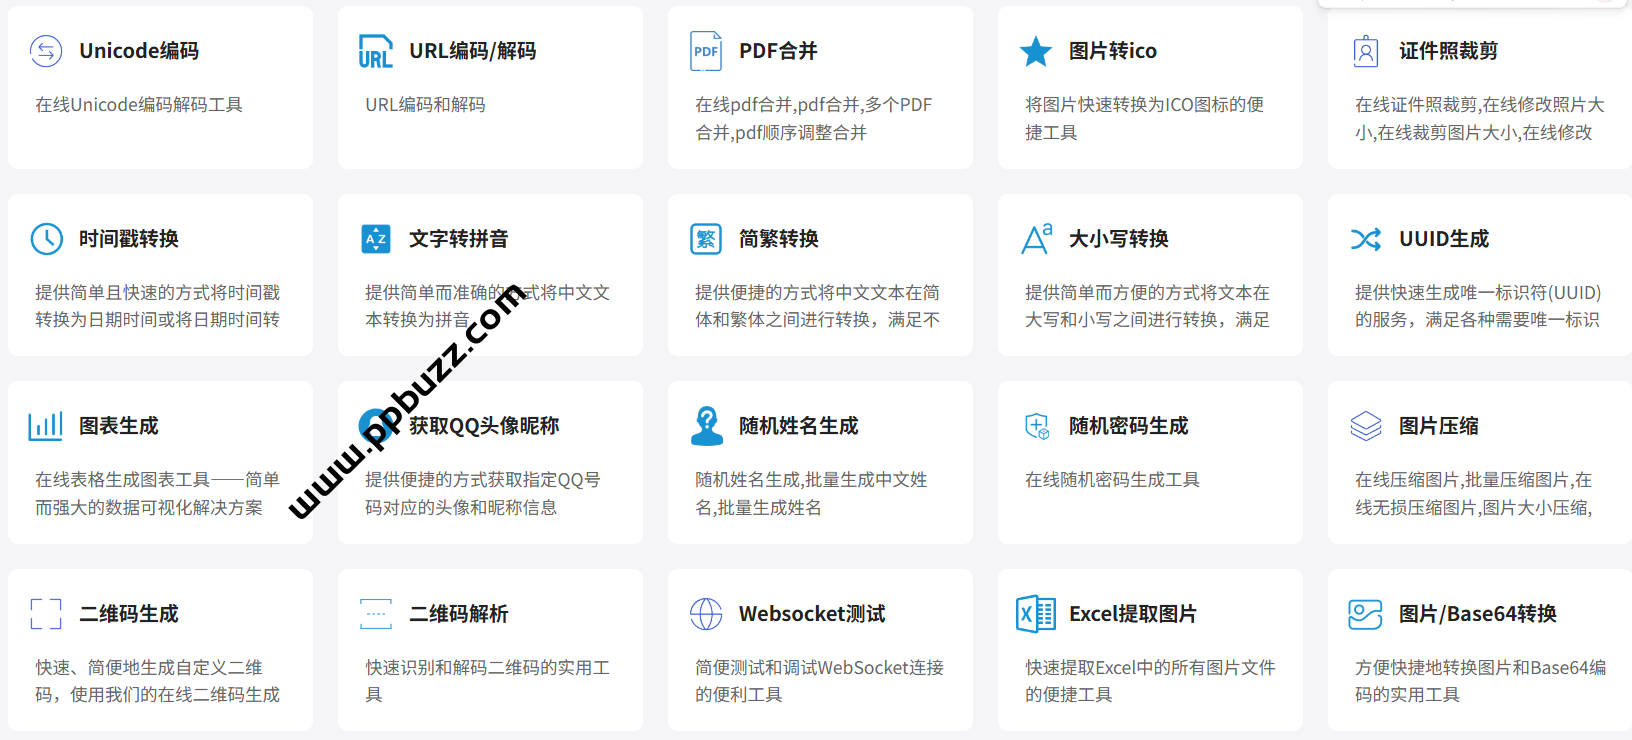This screenshot has width=1632, height=740.
Task: Click the AZ icon for 文字转拼音
Action: [x=376, y=239]
